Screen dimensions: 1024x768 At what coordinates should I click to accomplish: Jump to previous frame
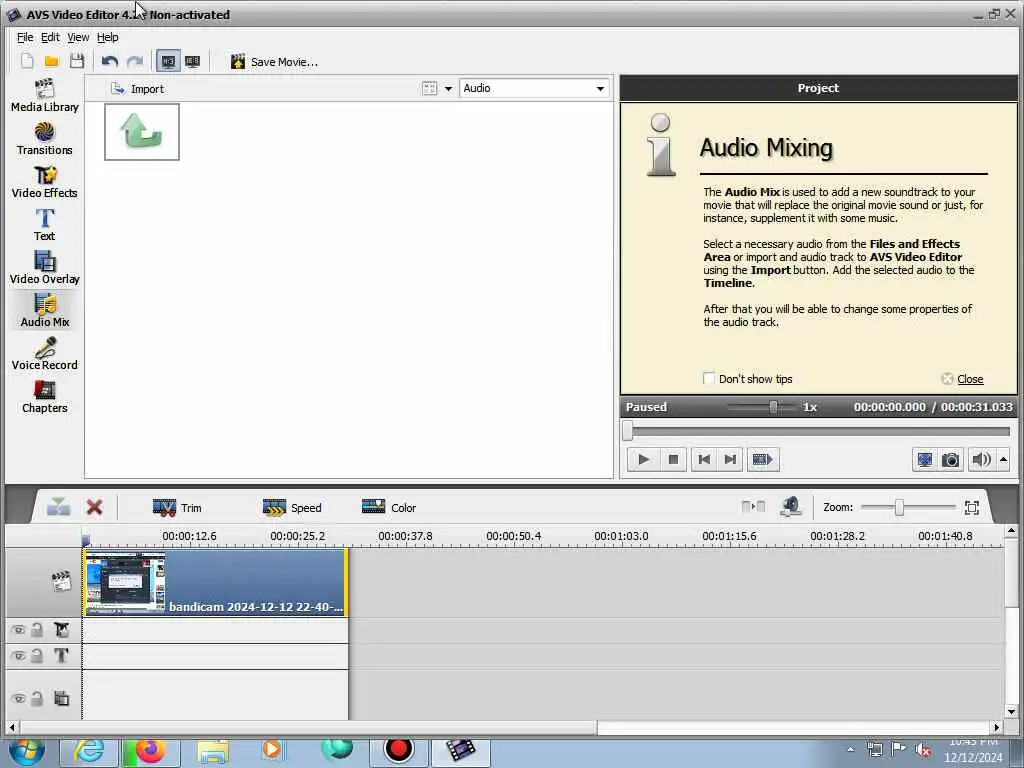[704, 460]
